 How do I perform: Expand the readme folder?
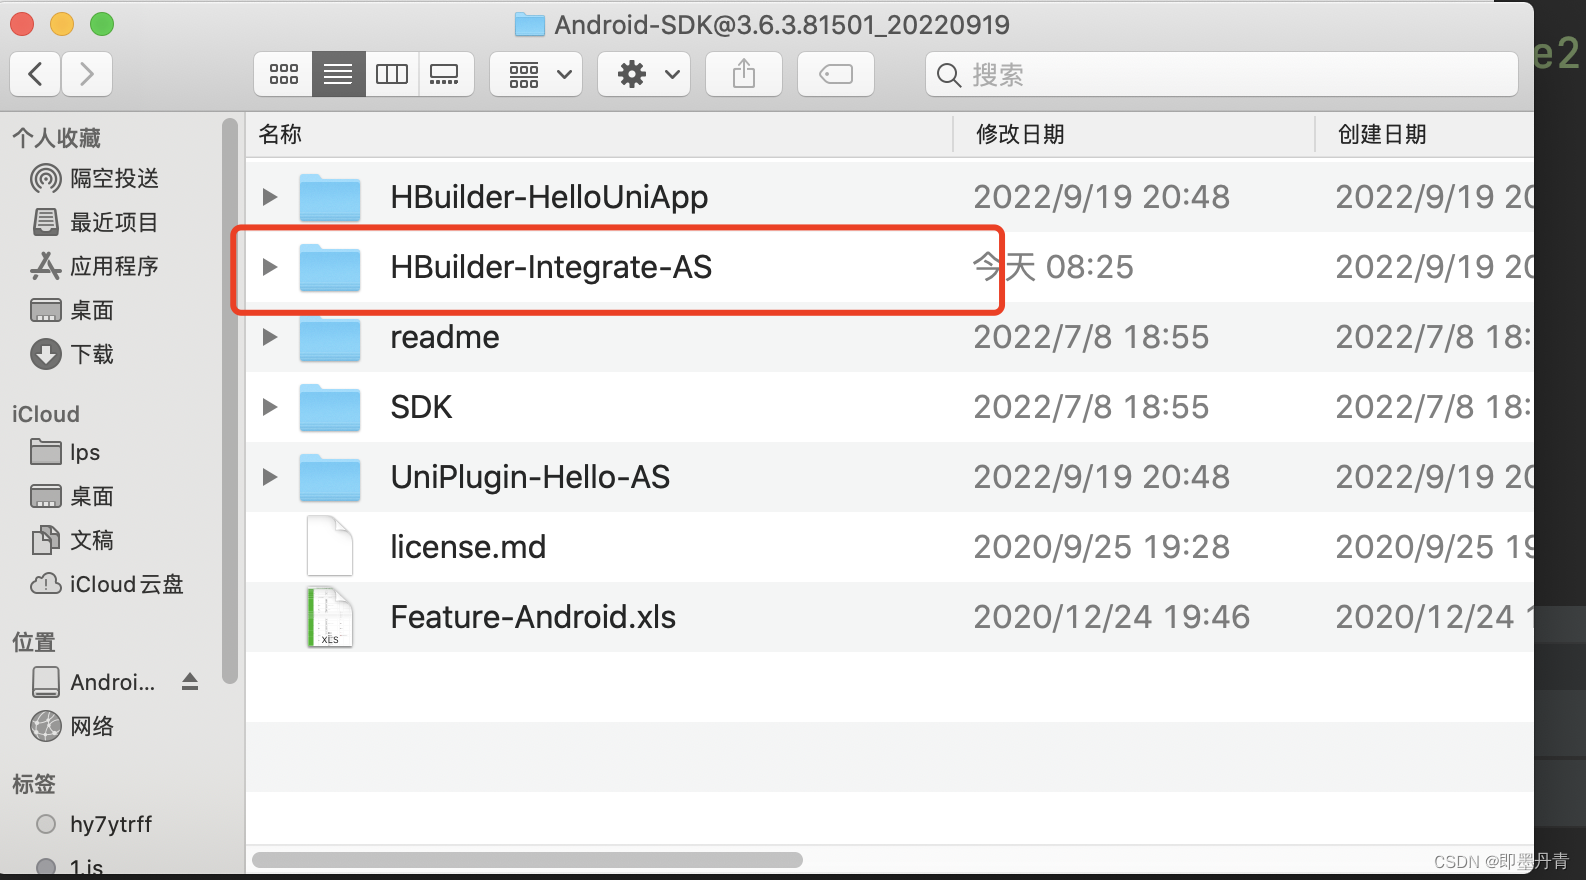tap(269, 337)
